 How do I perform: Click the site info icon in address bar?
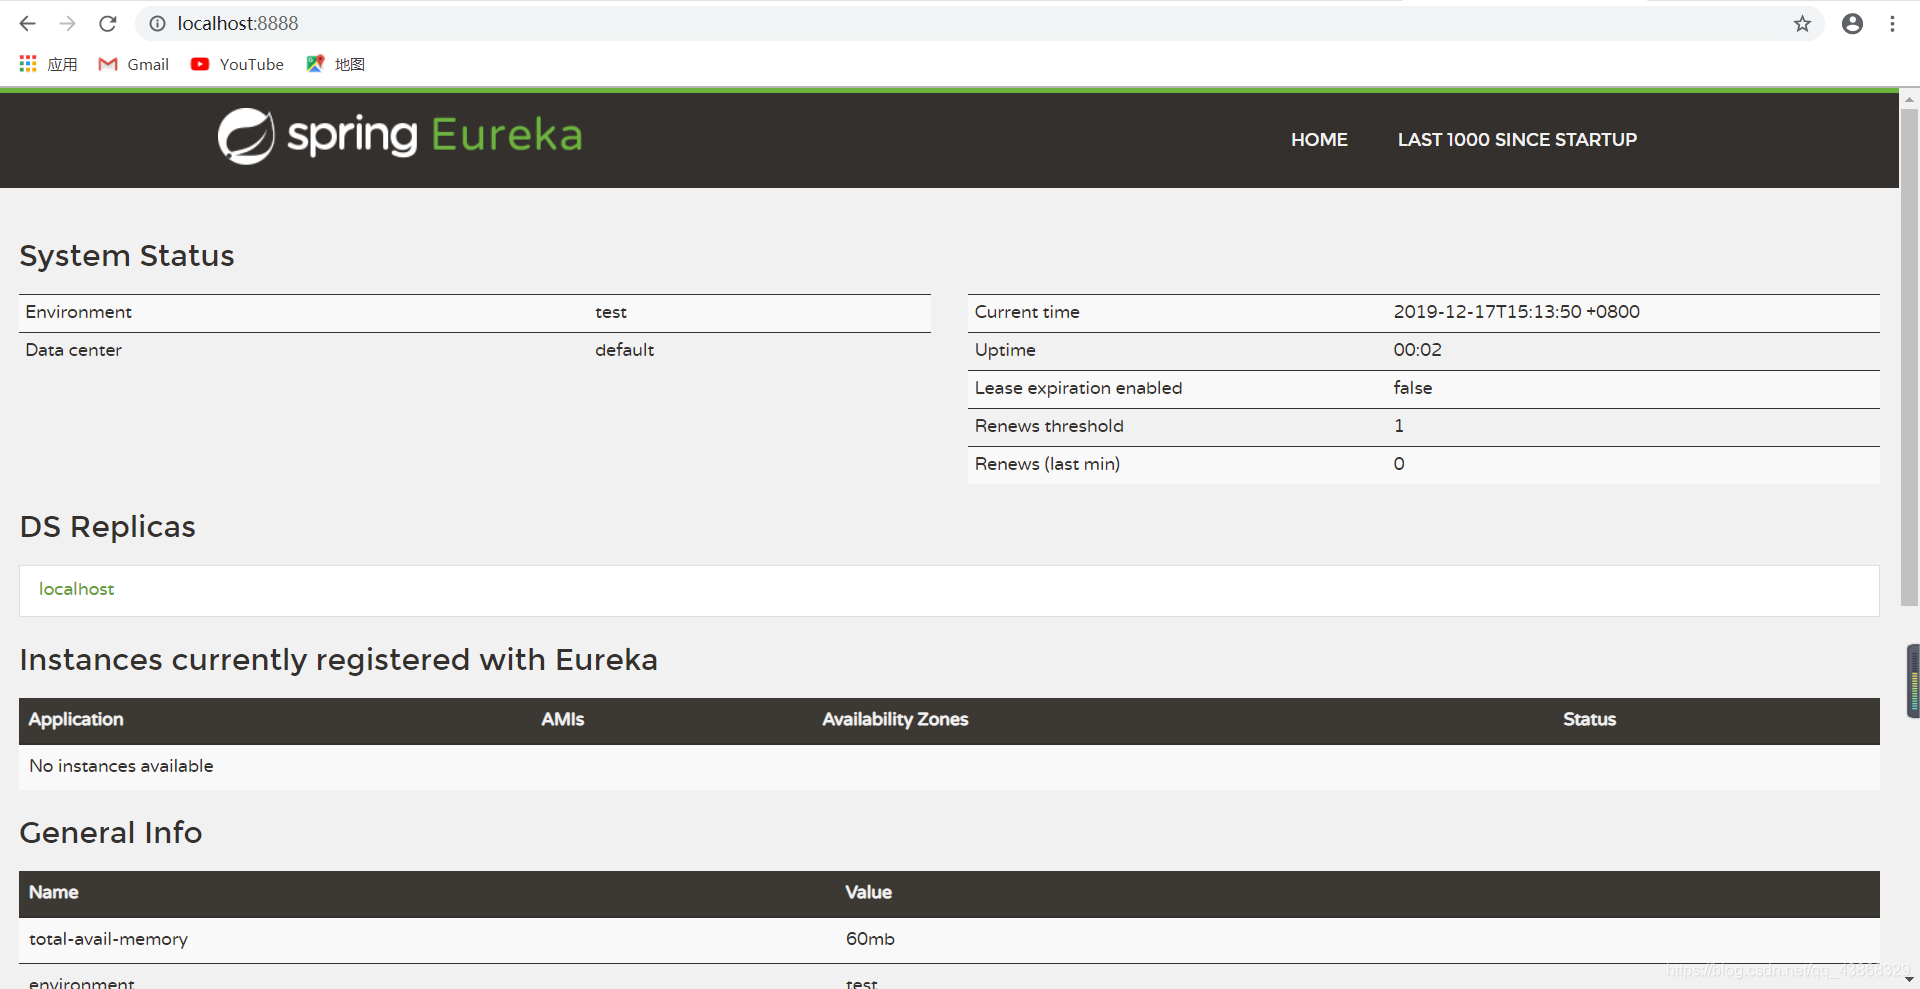click(157, 23)
